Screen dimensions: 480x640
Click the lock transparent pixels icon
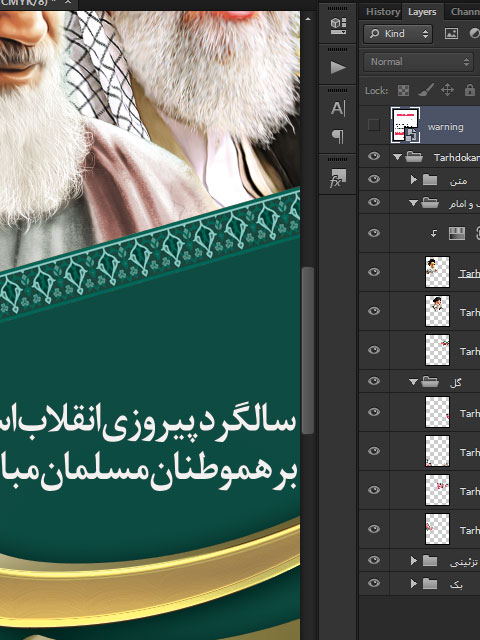pyautogui.click(x=403, y=90)
